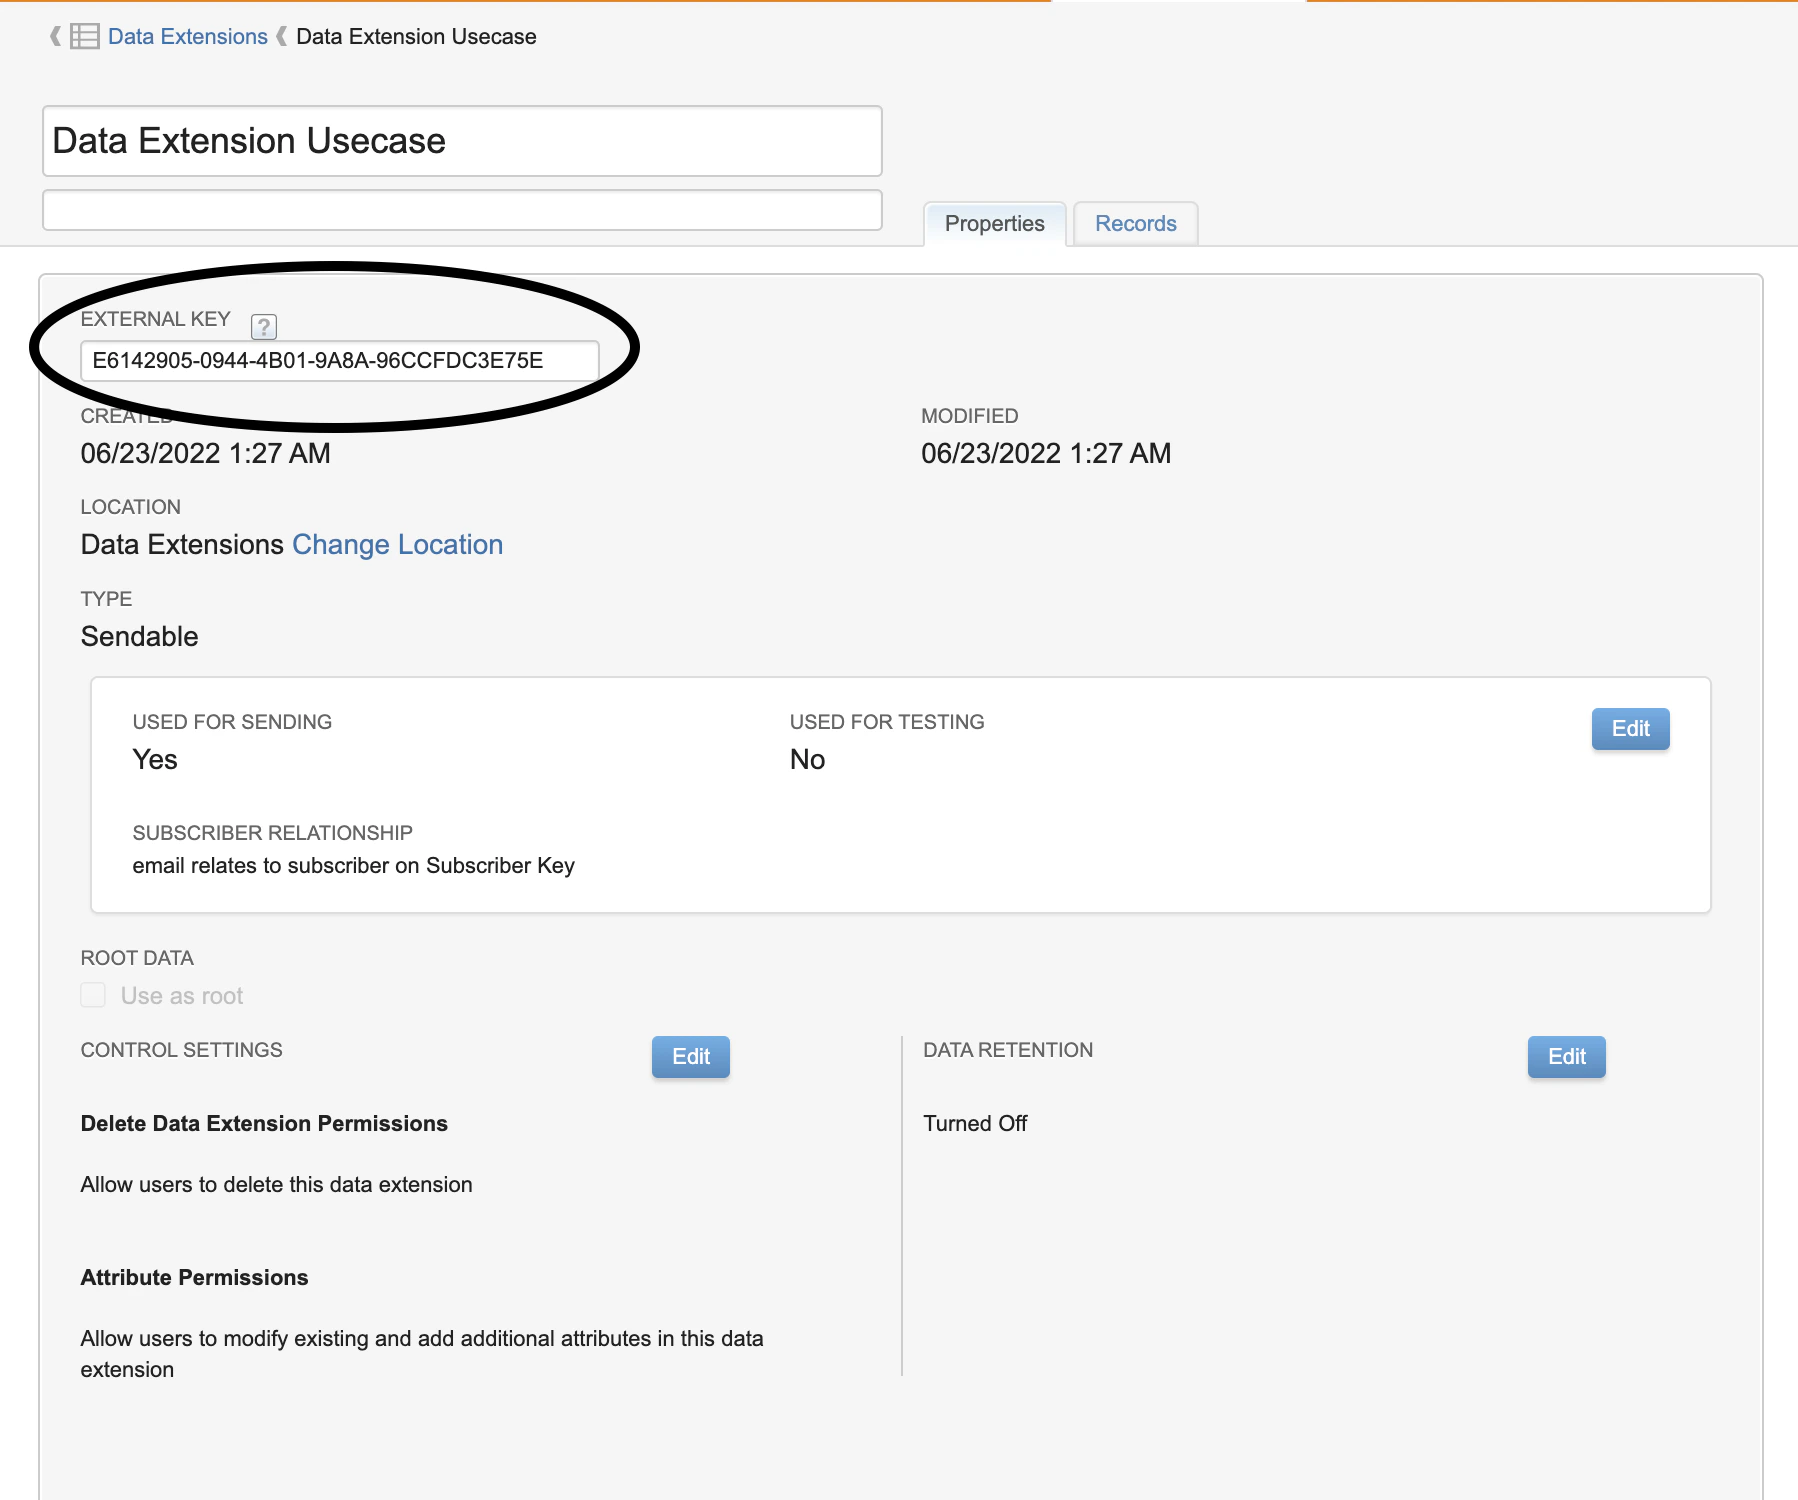Click the Subscriber Relationship description text
The width and height of the screenshot is (1798, 1500).
coord(353,866)
